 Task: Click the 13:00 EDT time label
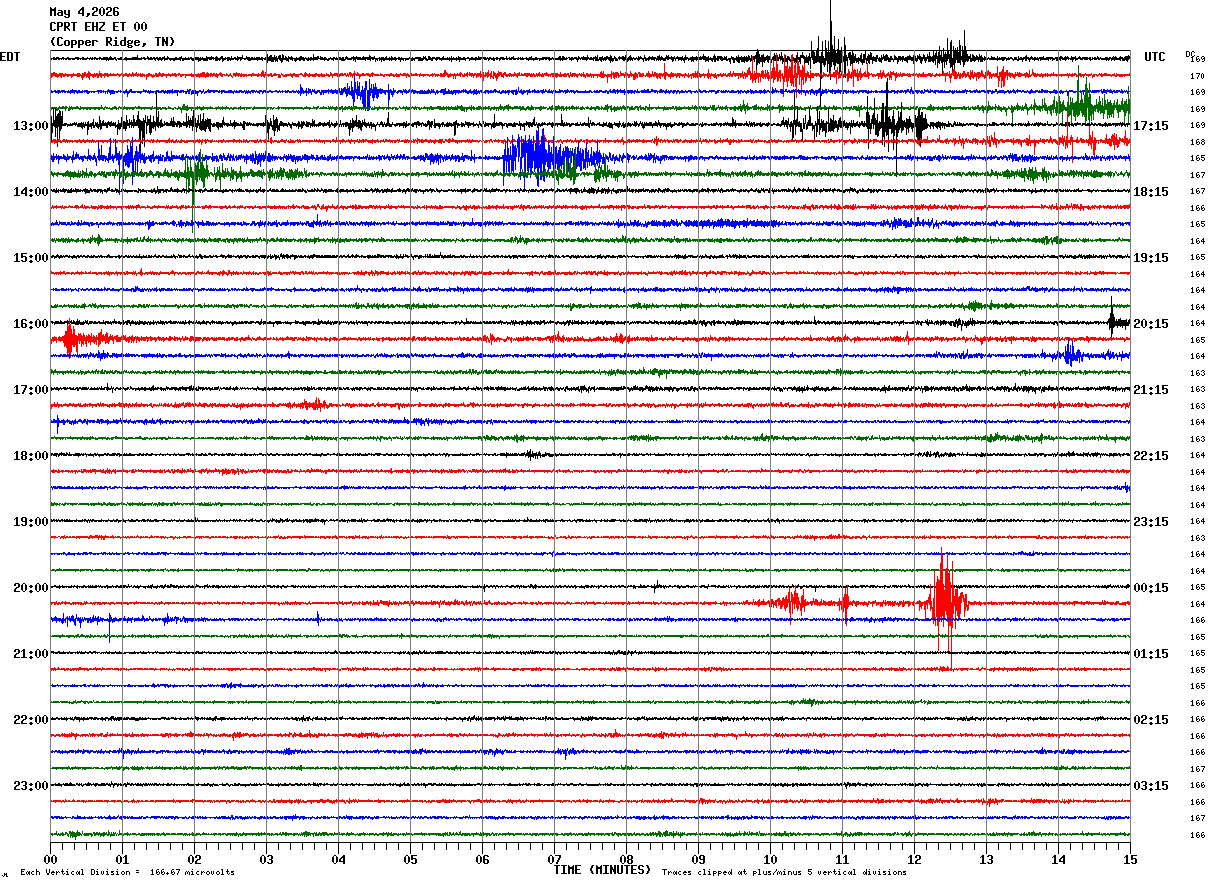pos(30,126)
